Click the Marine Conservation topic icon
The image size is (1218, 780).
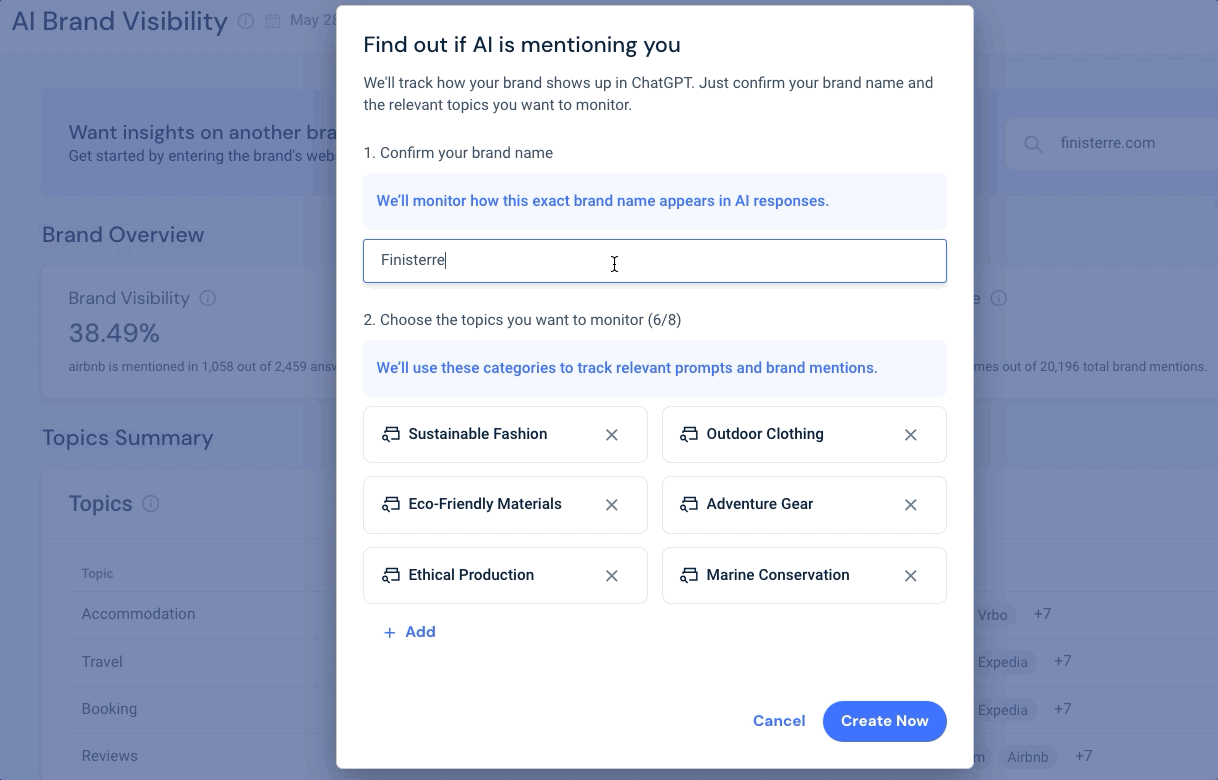(689, 575)
